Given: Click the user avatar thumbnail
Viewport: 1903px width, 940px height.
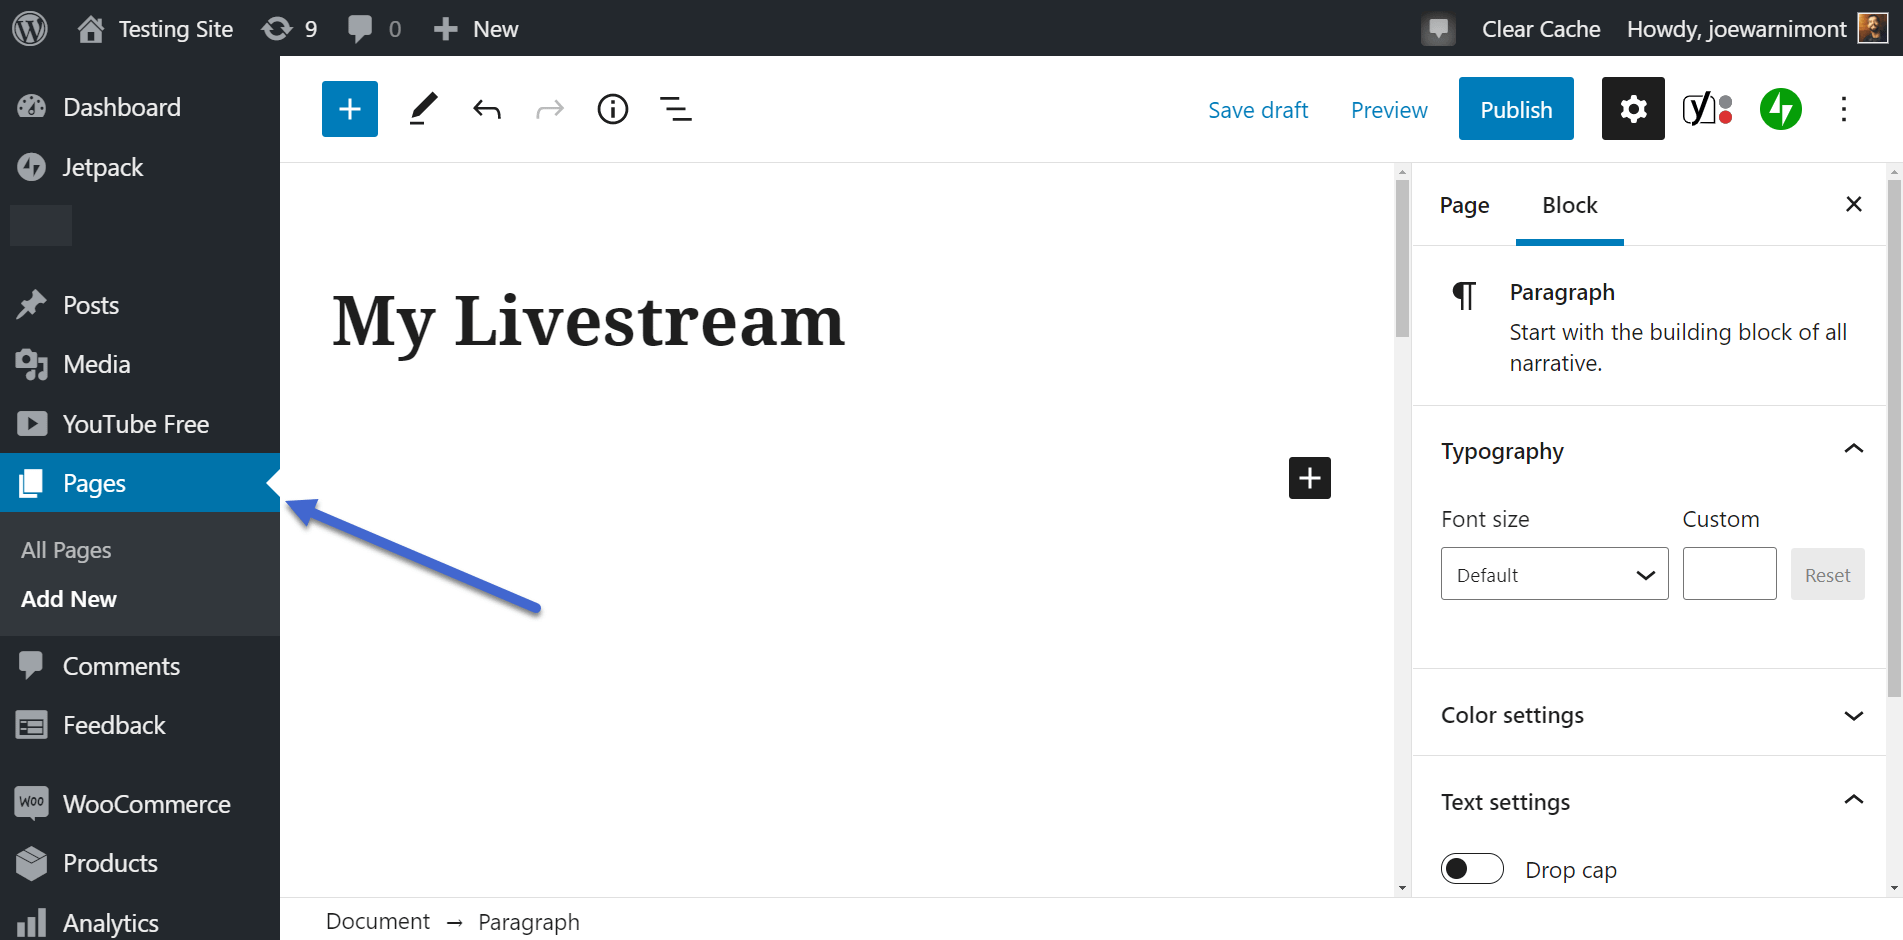Looking at the screenshot, I should click(x=1872, y=28).
